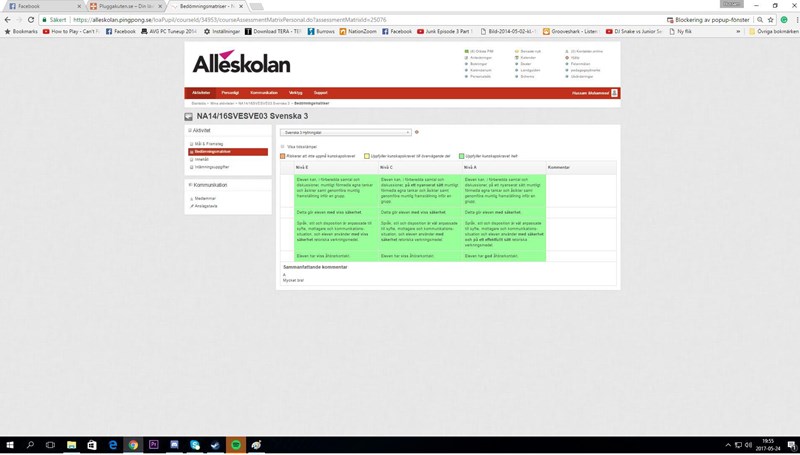This screenshot has width=800, height=455.
Task: Open Steam from the Windows taskbar
Action: tap(215, 444)
